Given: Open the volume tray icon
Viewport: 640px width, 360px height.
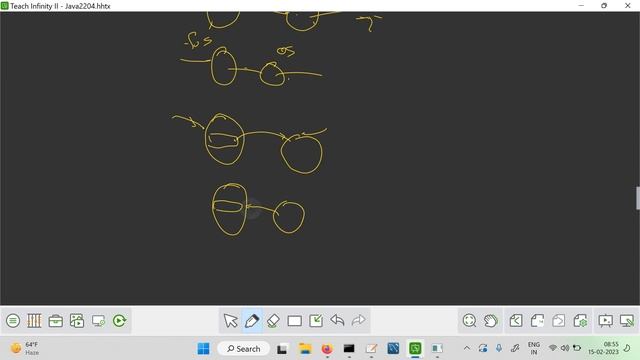Looking at the screenshot, I should [x=565, y=348].
